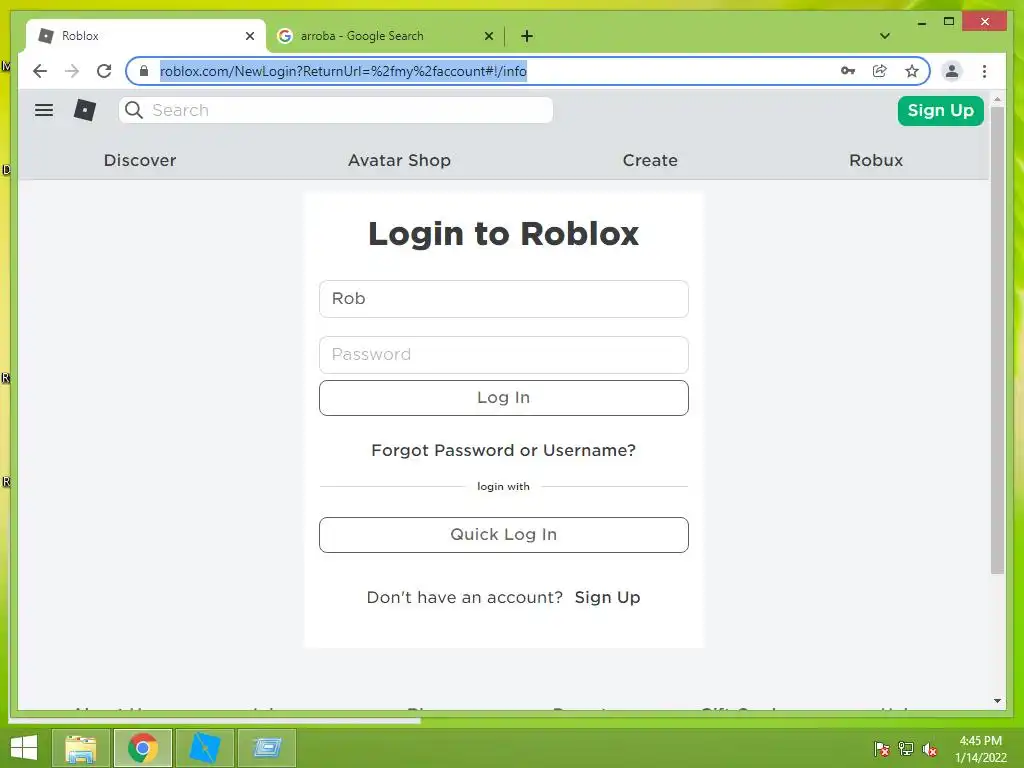Click the Chrome taskbar icon

143,748
